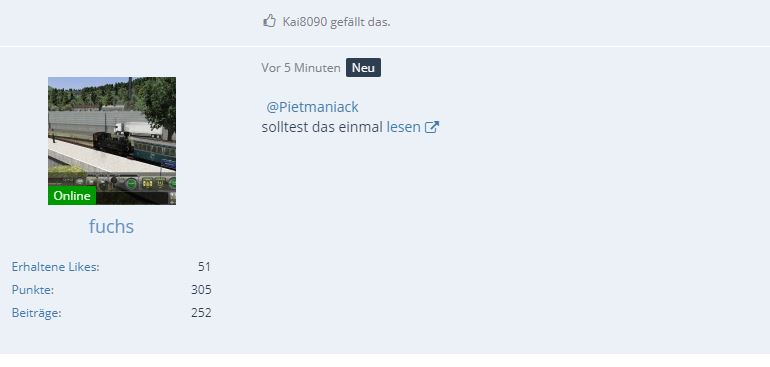The width and height of the screenshot is (770, 367).
Task: Click the posts count 252
Action: [x=201, y=312]
